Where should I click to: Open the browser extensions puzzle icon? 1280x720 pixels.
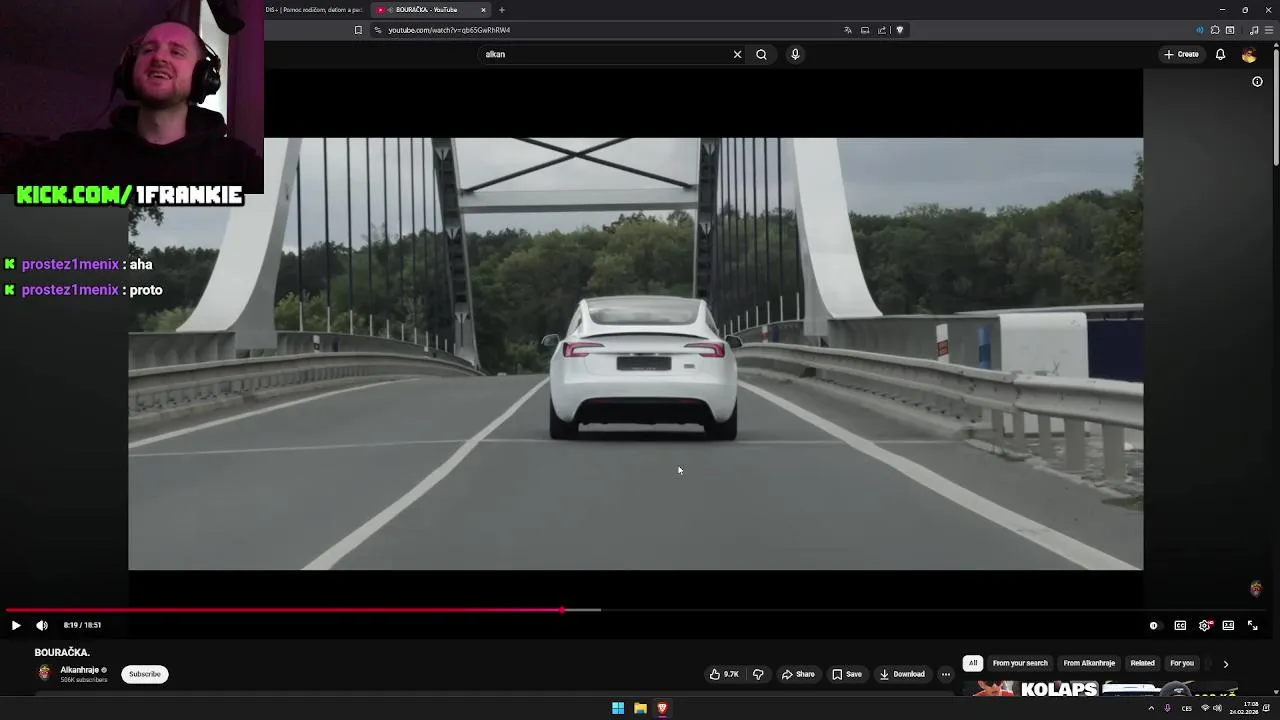pos(1215,30)
